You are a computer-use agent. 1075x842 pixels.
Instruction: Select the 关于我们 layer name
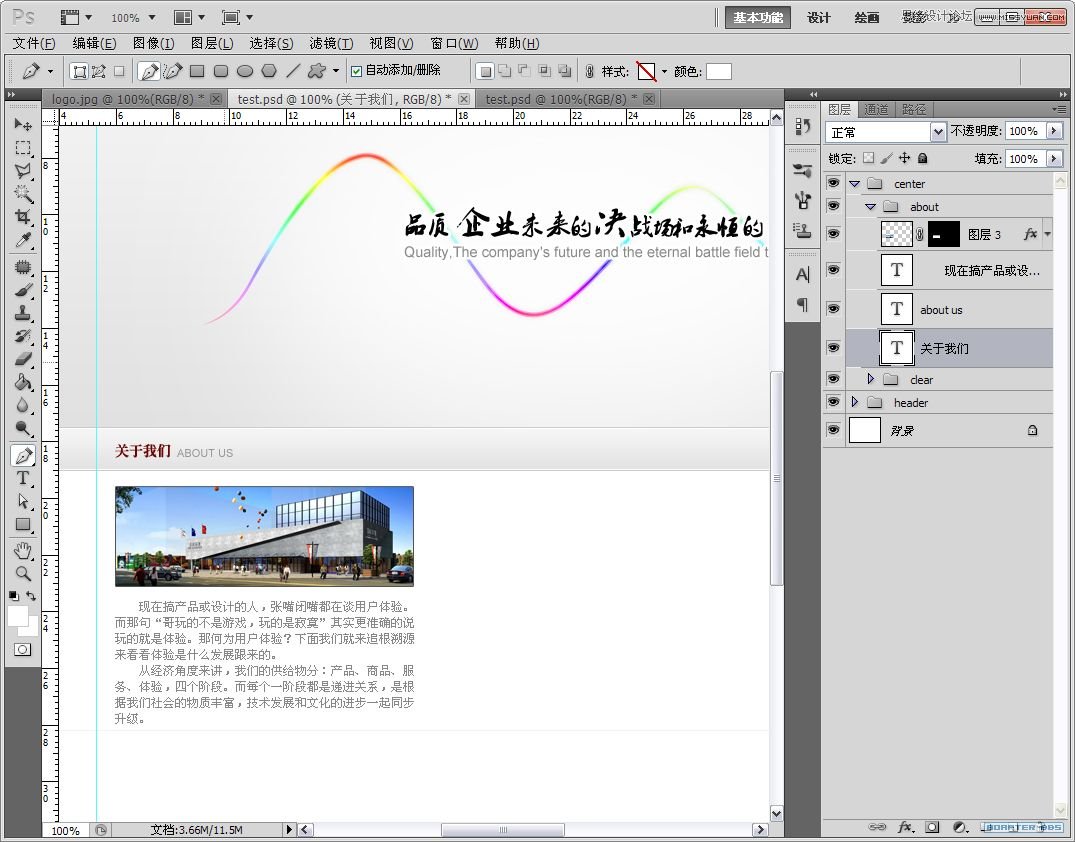944,348
